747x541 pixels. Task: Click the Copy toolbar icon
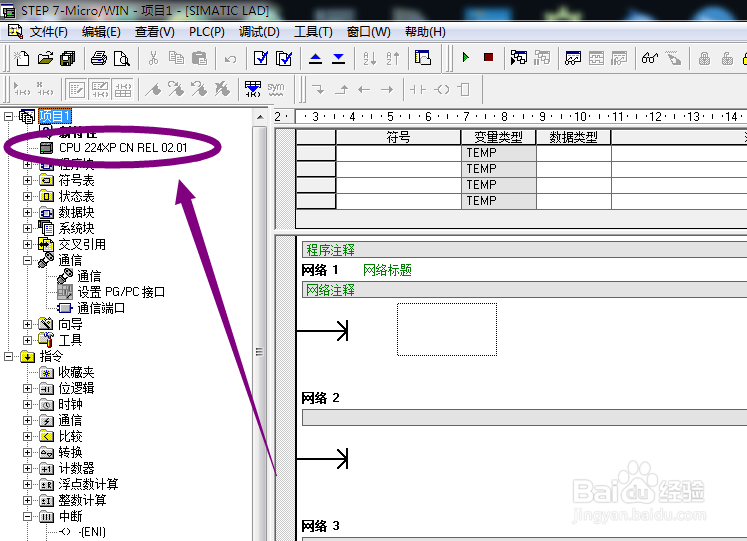click(x=176, y=59)
